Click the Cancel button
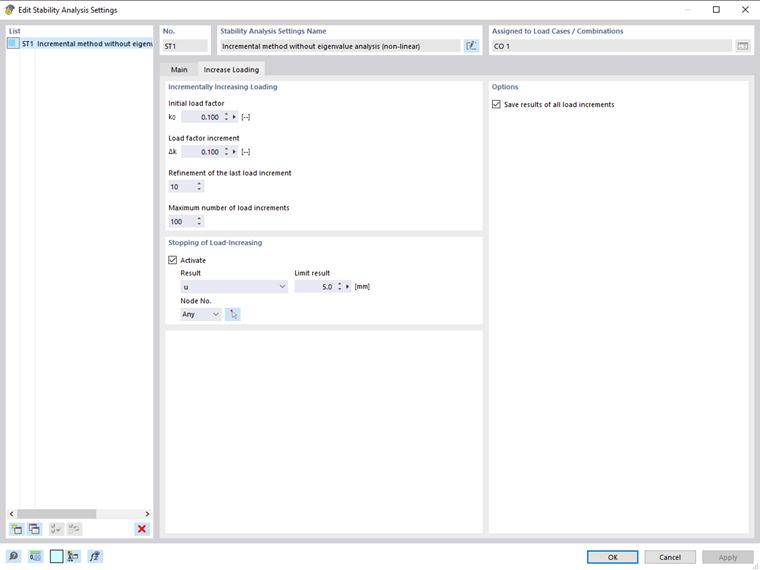 tap(670, 557)
